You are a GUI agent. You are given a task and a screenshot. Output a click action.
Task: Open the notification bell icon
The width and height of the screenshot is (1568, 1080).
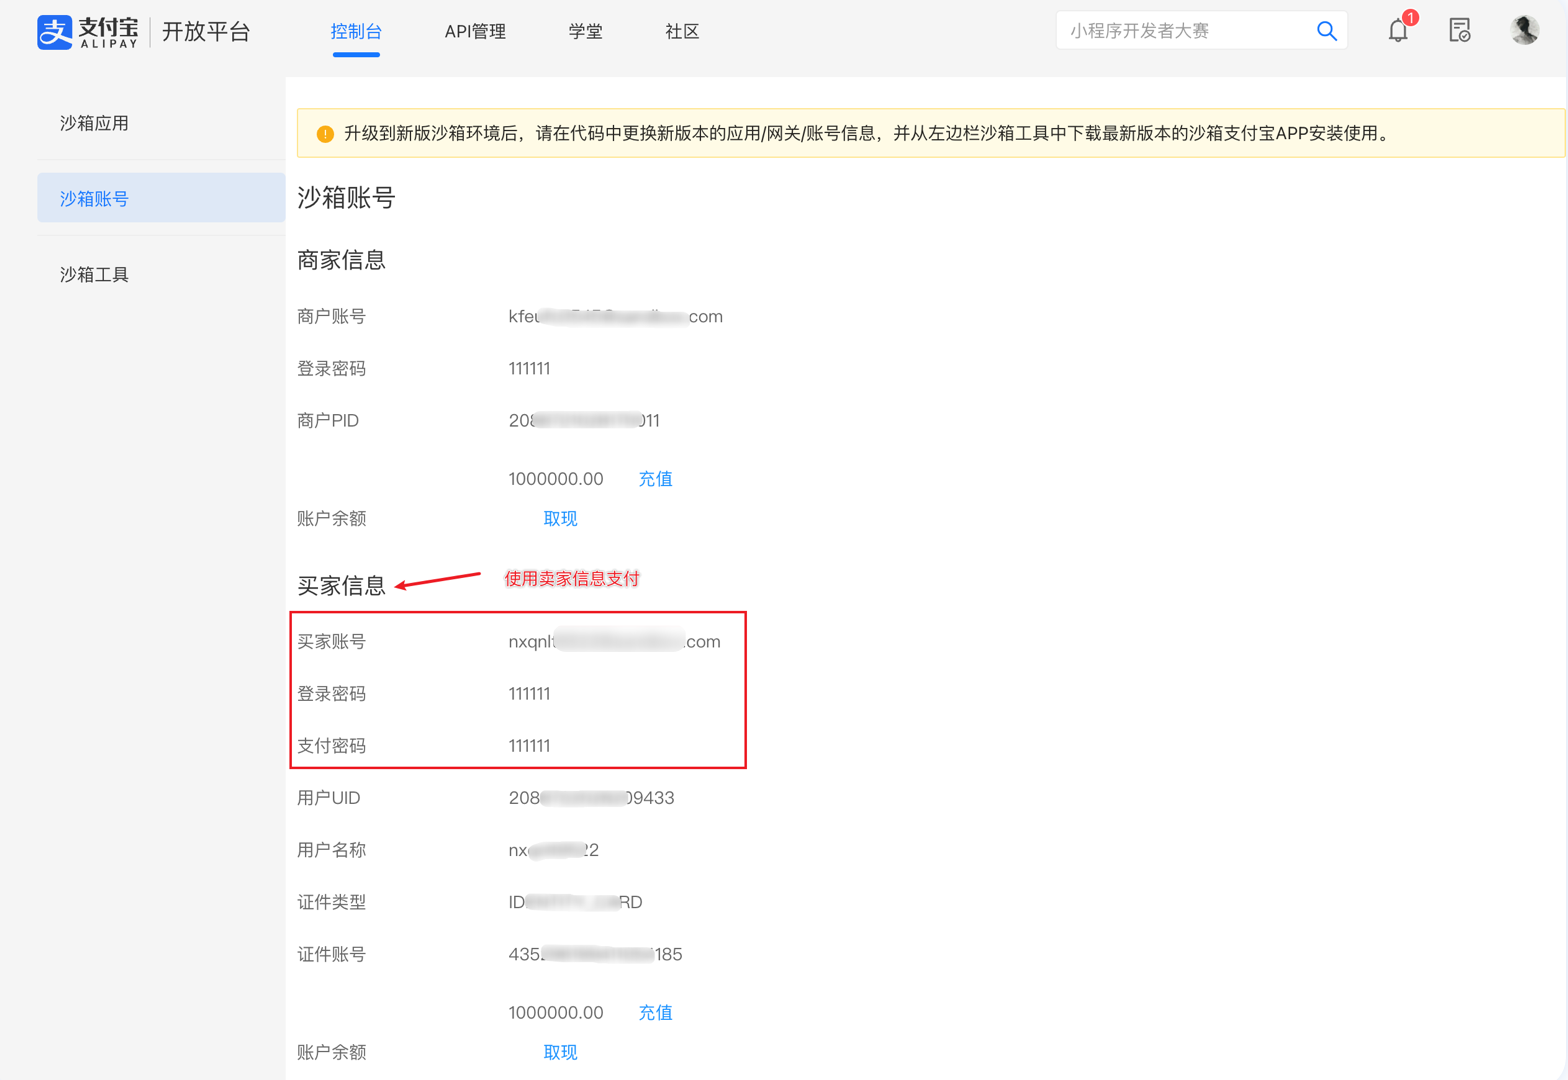[x=1398, y=31]
